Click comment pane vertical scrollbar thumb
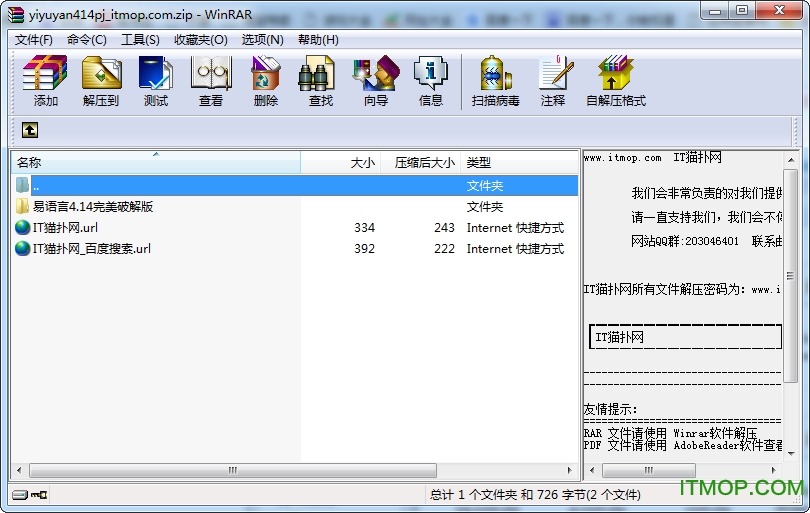The height and width of the screenshot is (513, 810). (x=790, y=275)
